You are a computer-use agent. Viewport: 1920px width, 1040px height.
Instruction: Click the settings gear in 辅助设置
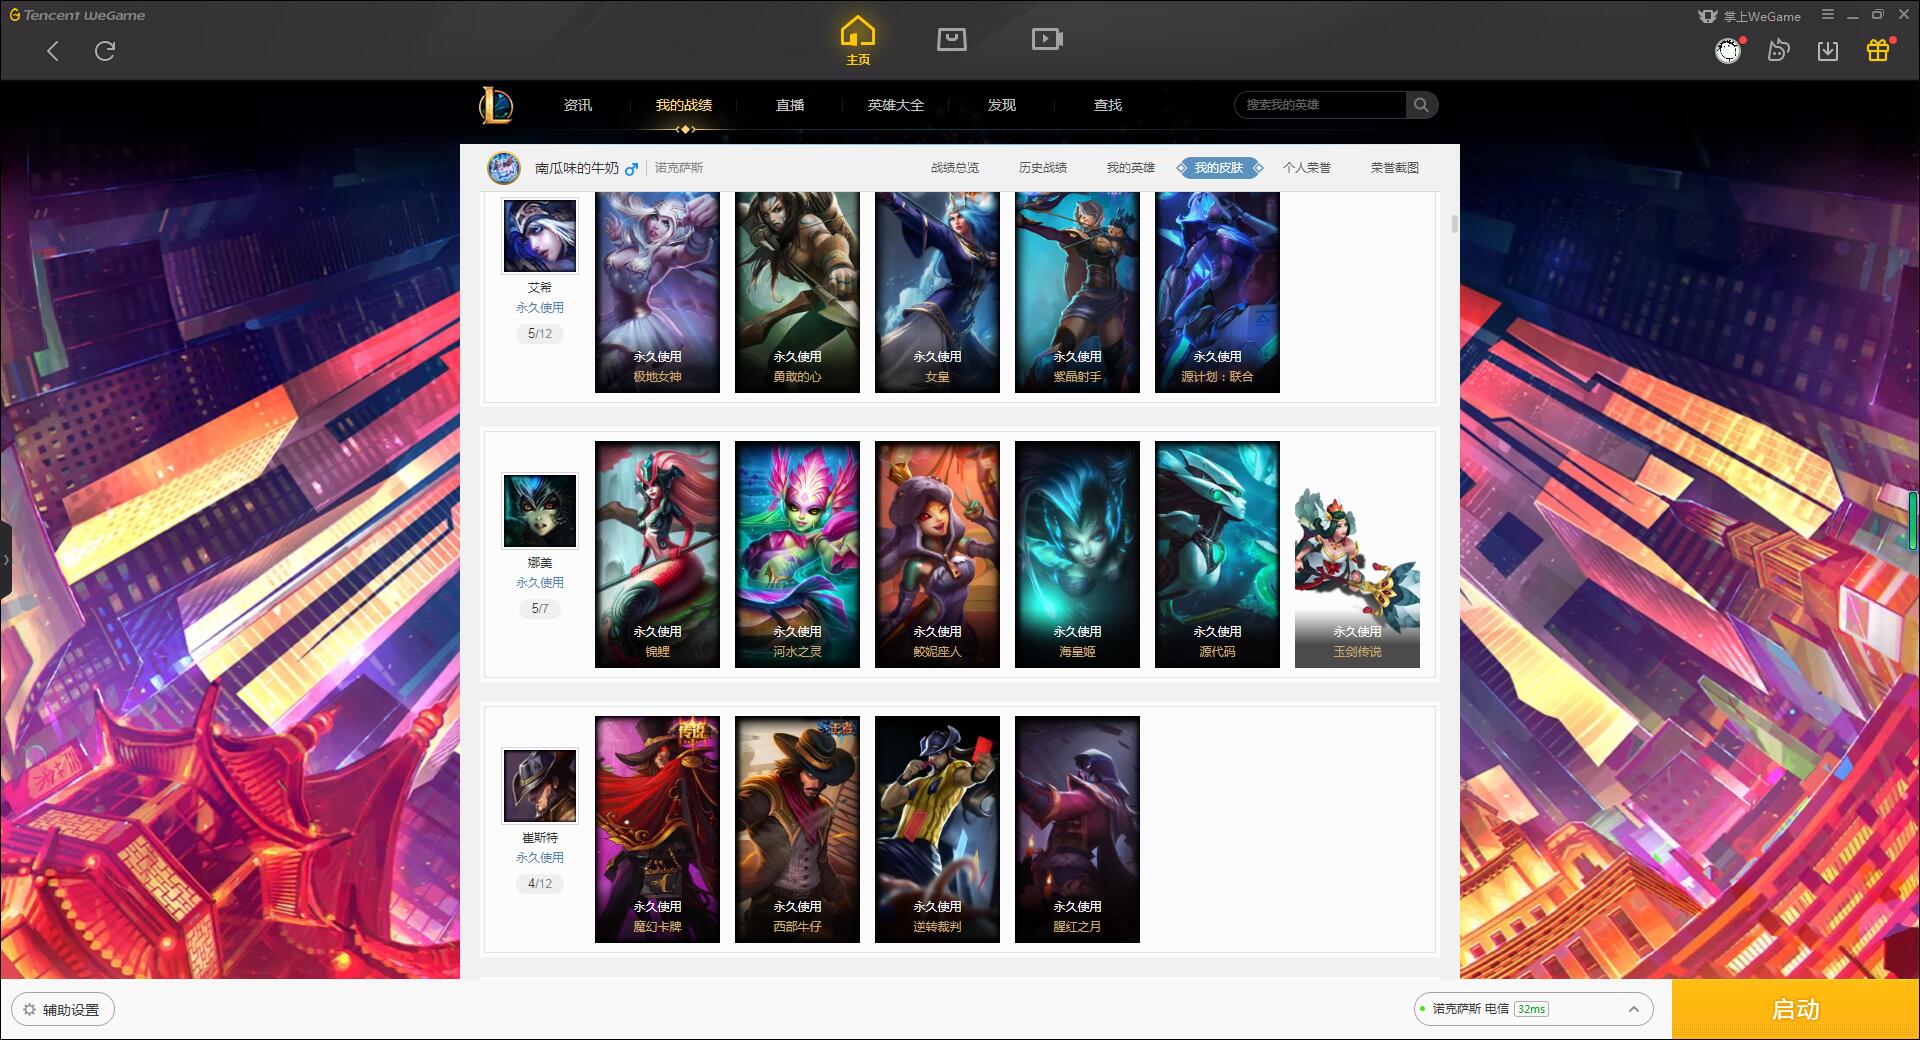(29, 1010)
